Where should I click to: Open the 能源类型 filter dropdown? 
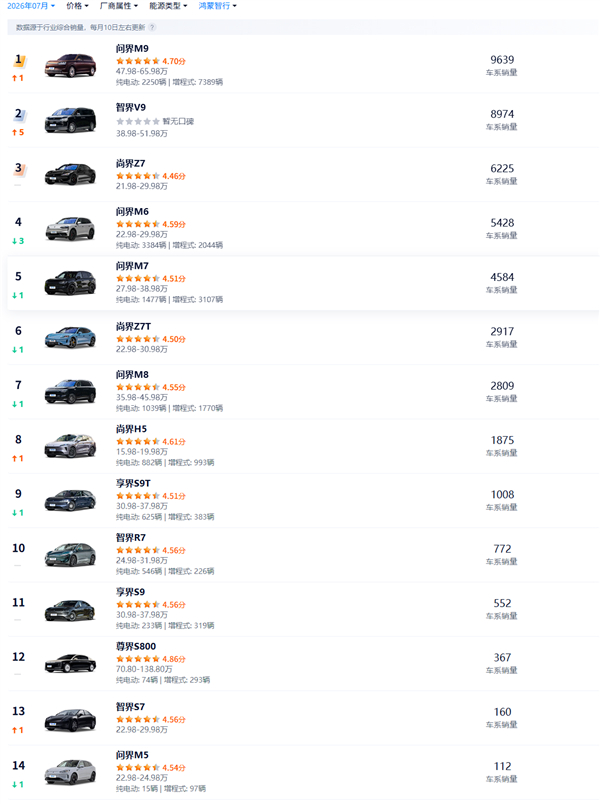click(x=168, y=6)
